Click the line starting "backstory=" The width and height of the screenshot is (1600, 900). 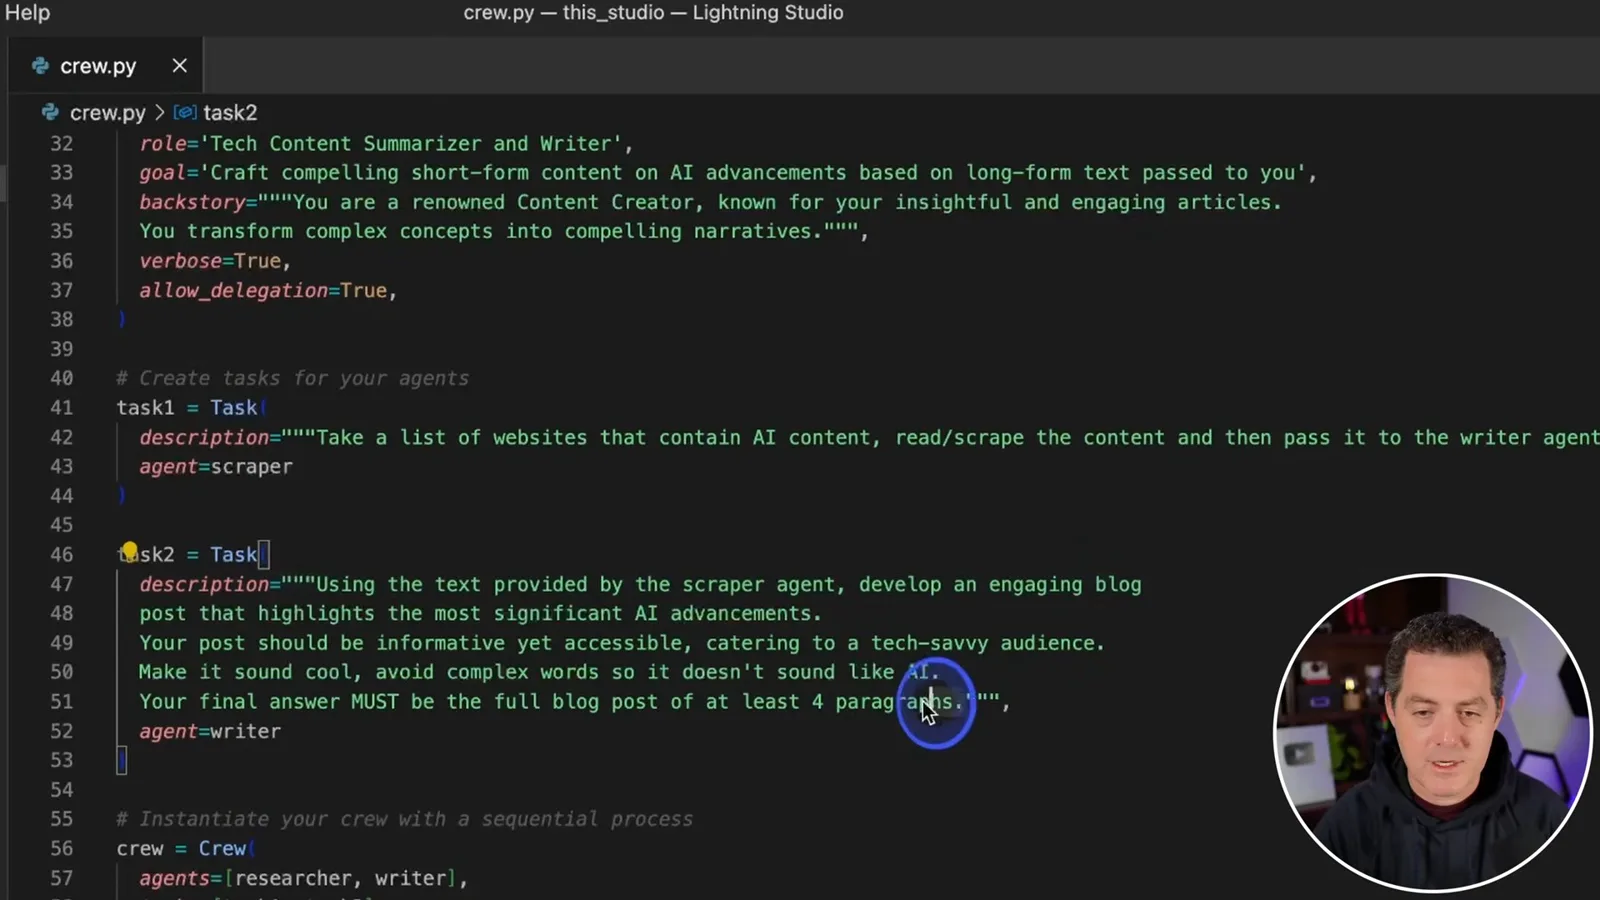pos(710,203)
